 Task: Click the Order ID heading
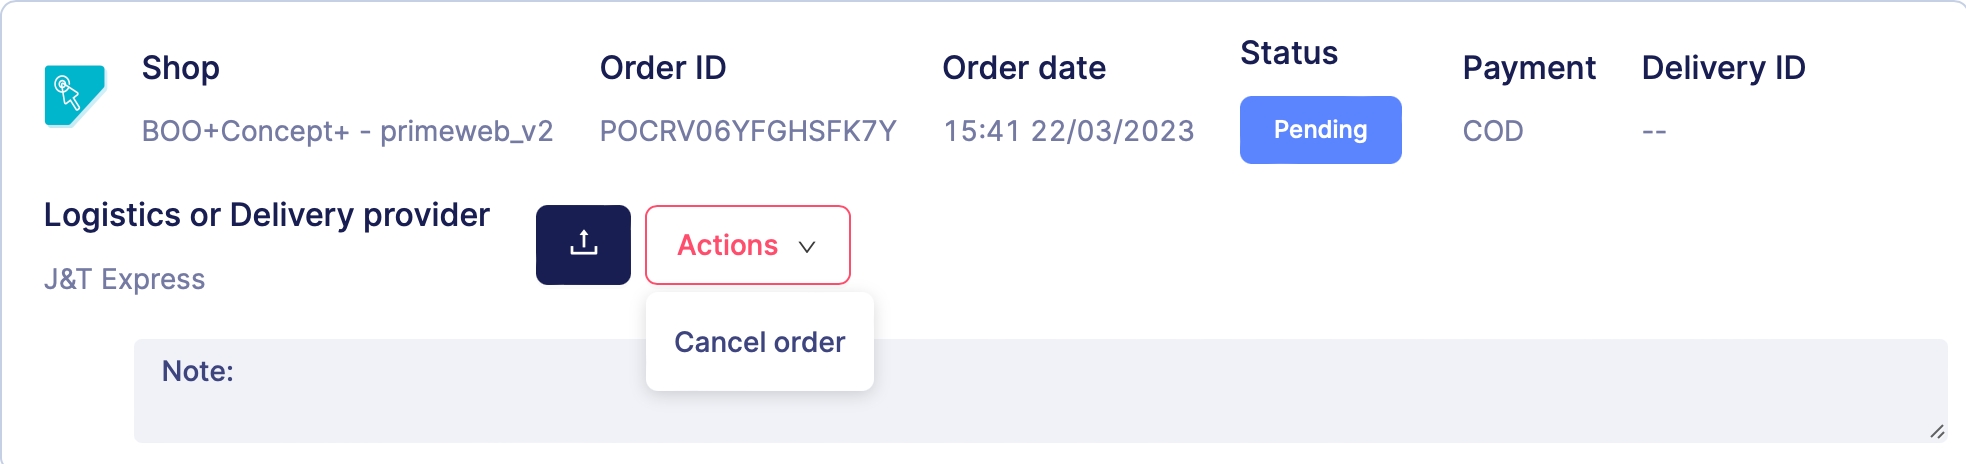(x=663, y=68)
